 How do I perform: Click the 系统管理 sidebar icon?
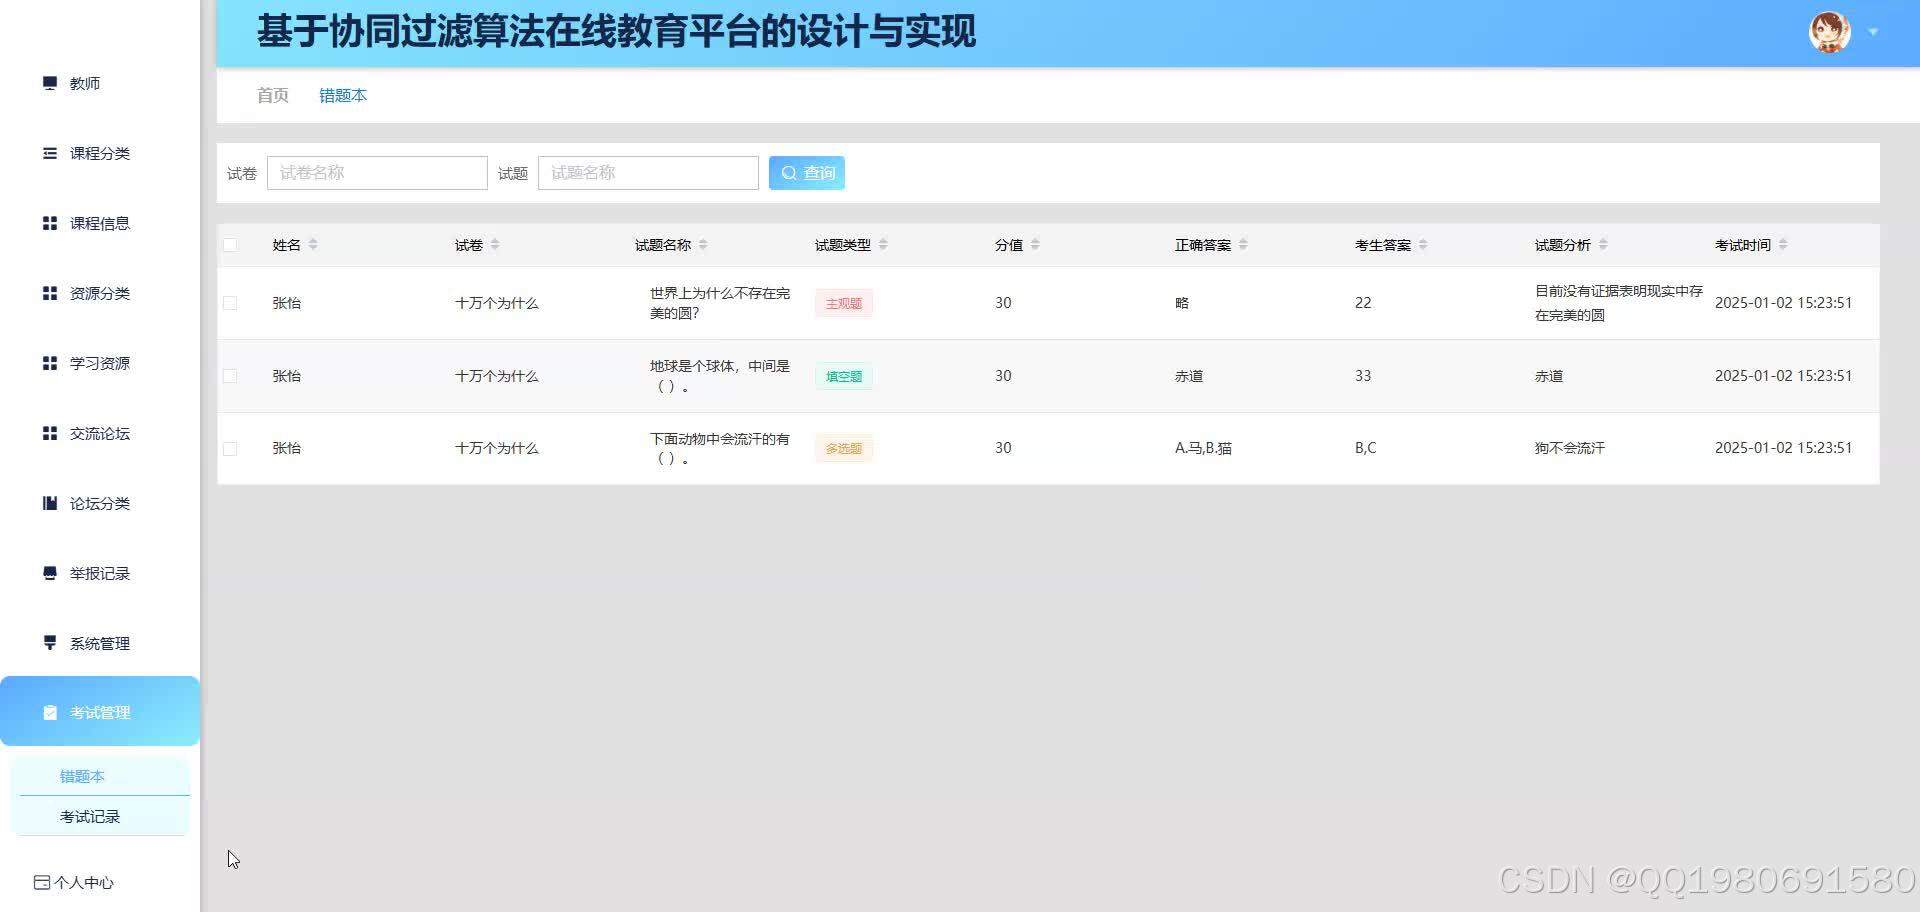pos(50,643)
